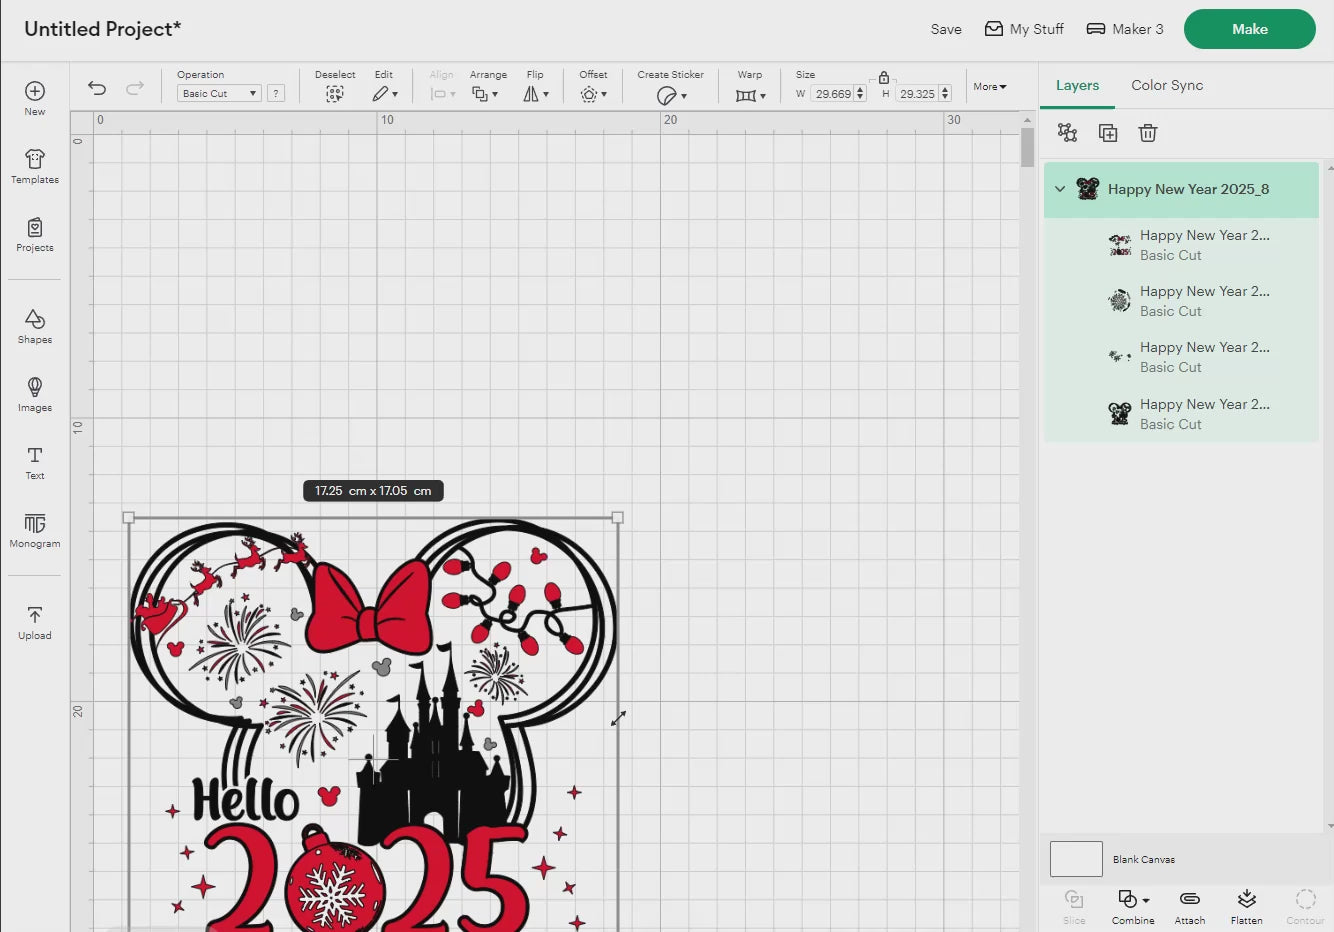The image size is (1334, 932).
Task: Click the green Make button
Action: click(1250, 29)
